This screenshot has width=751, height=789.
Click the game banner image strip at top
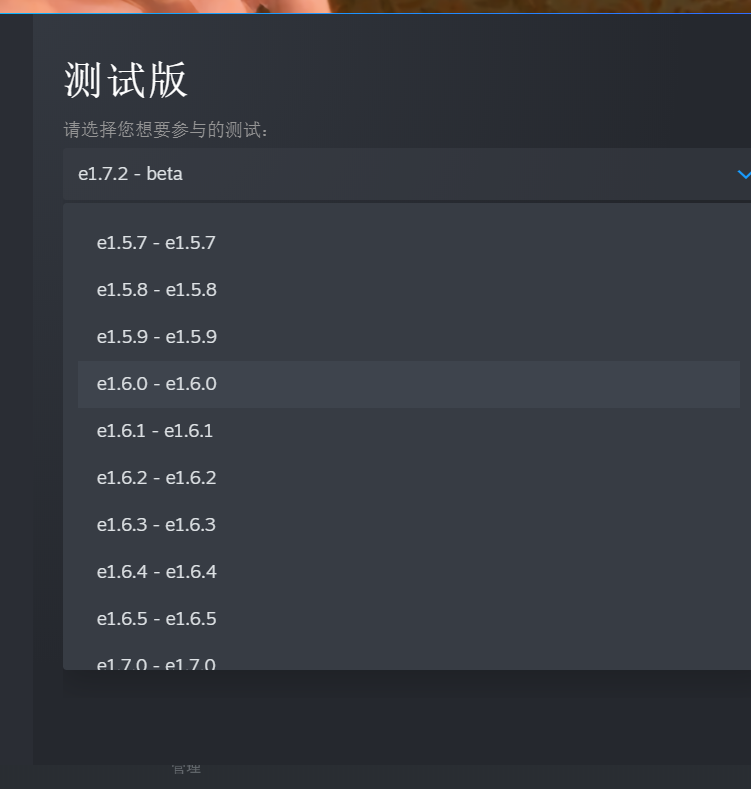[376, 6]
